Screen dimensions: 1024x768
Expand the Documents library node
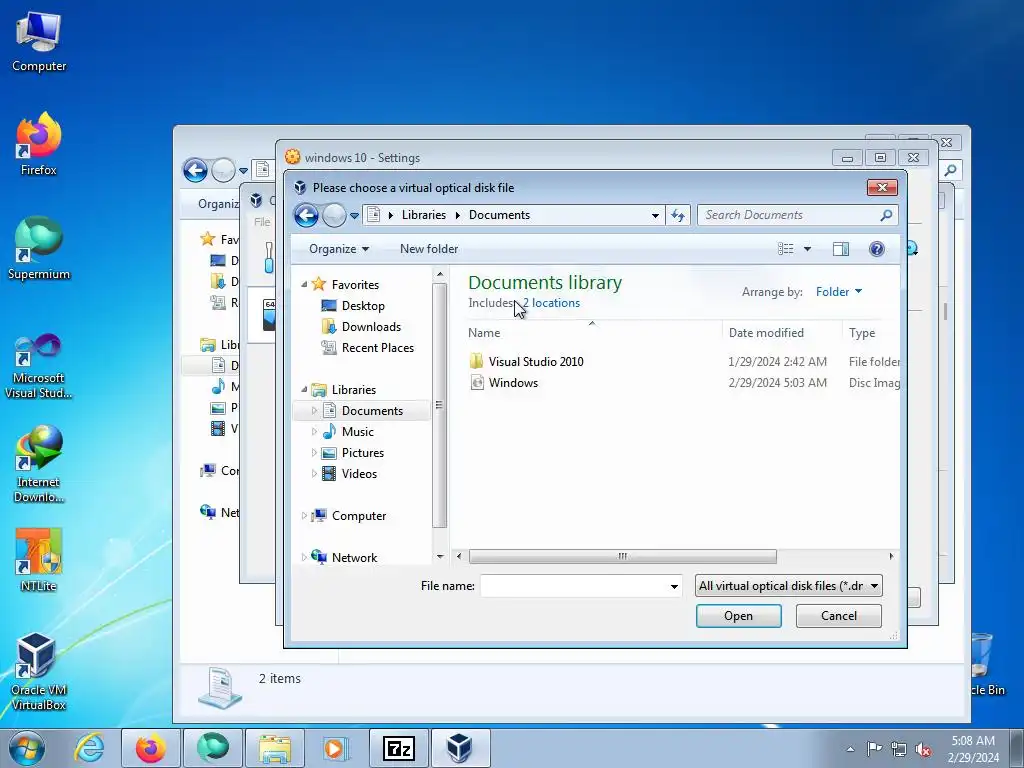click(314, 411)
